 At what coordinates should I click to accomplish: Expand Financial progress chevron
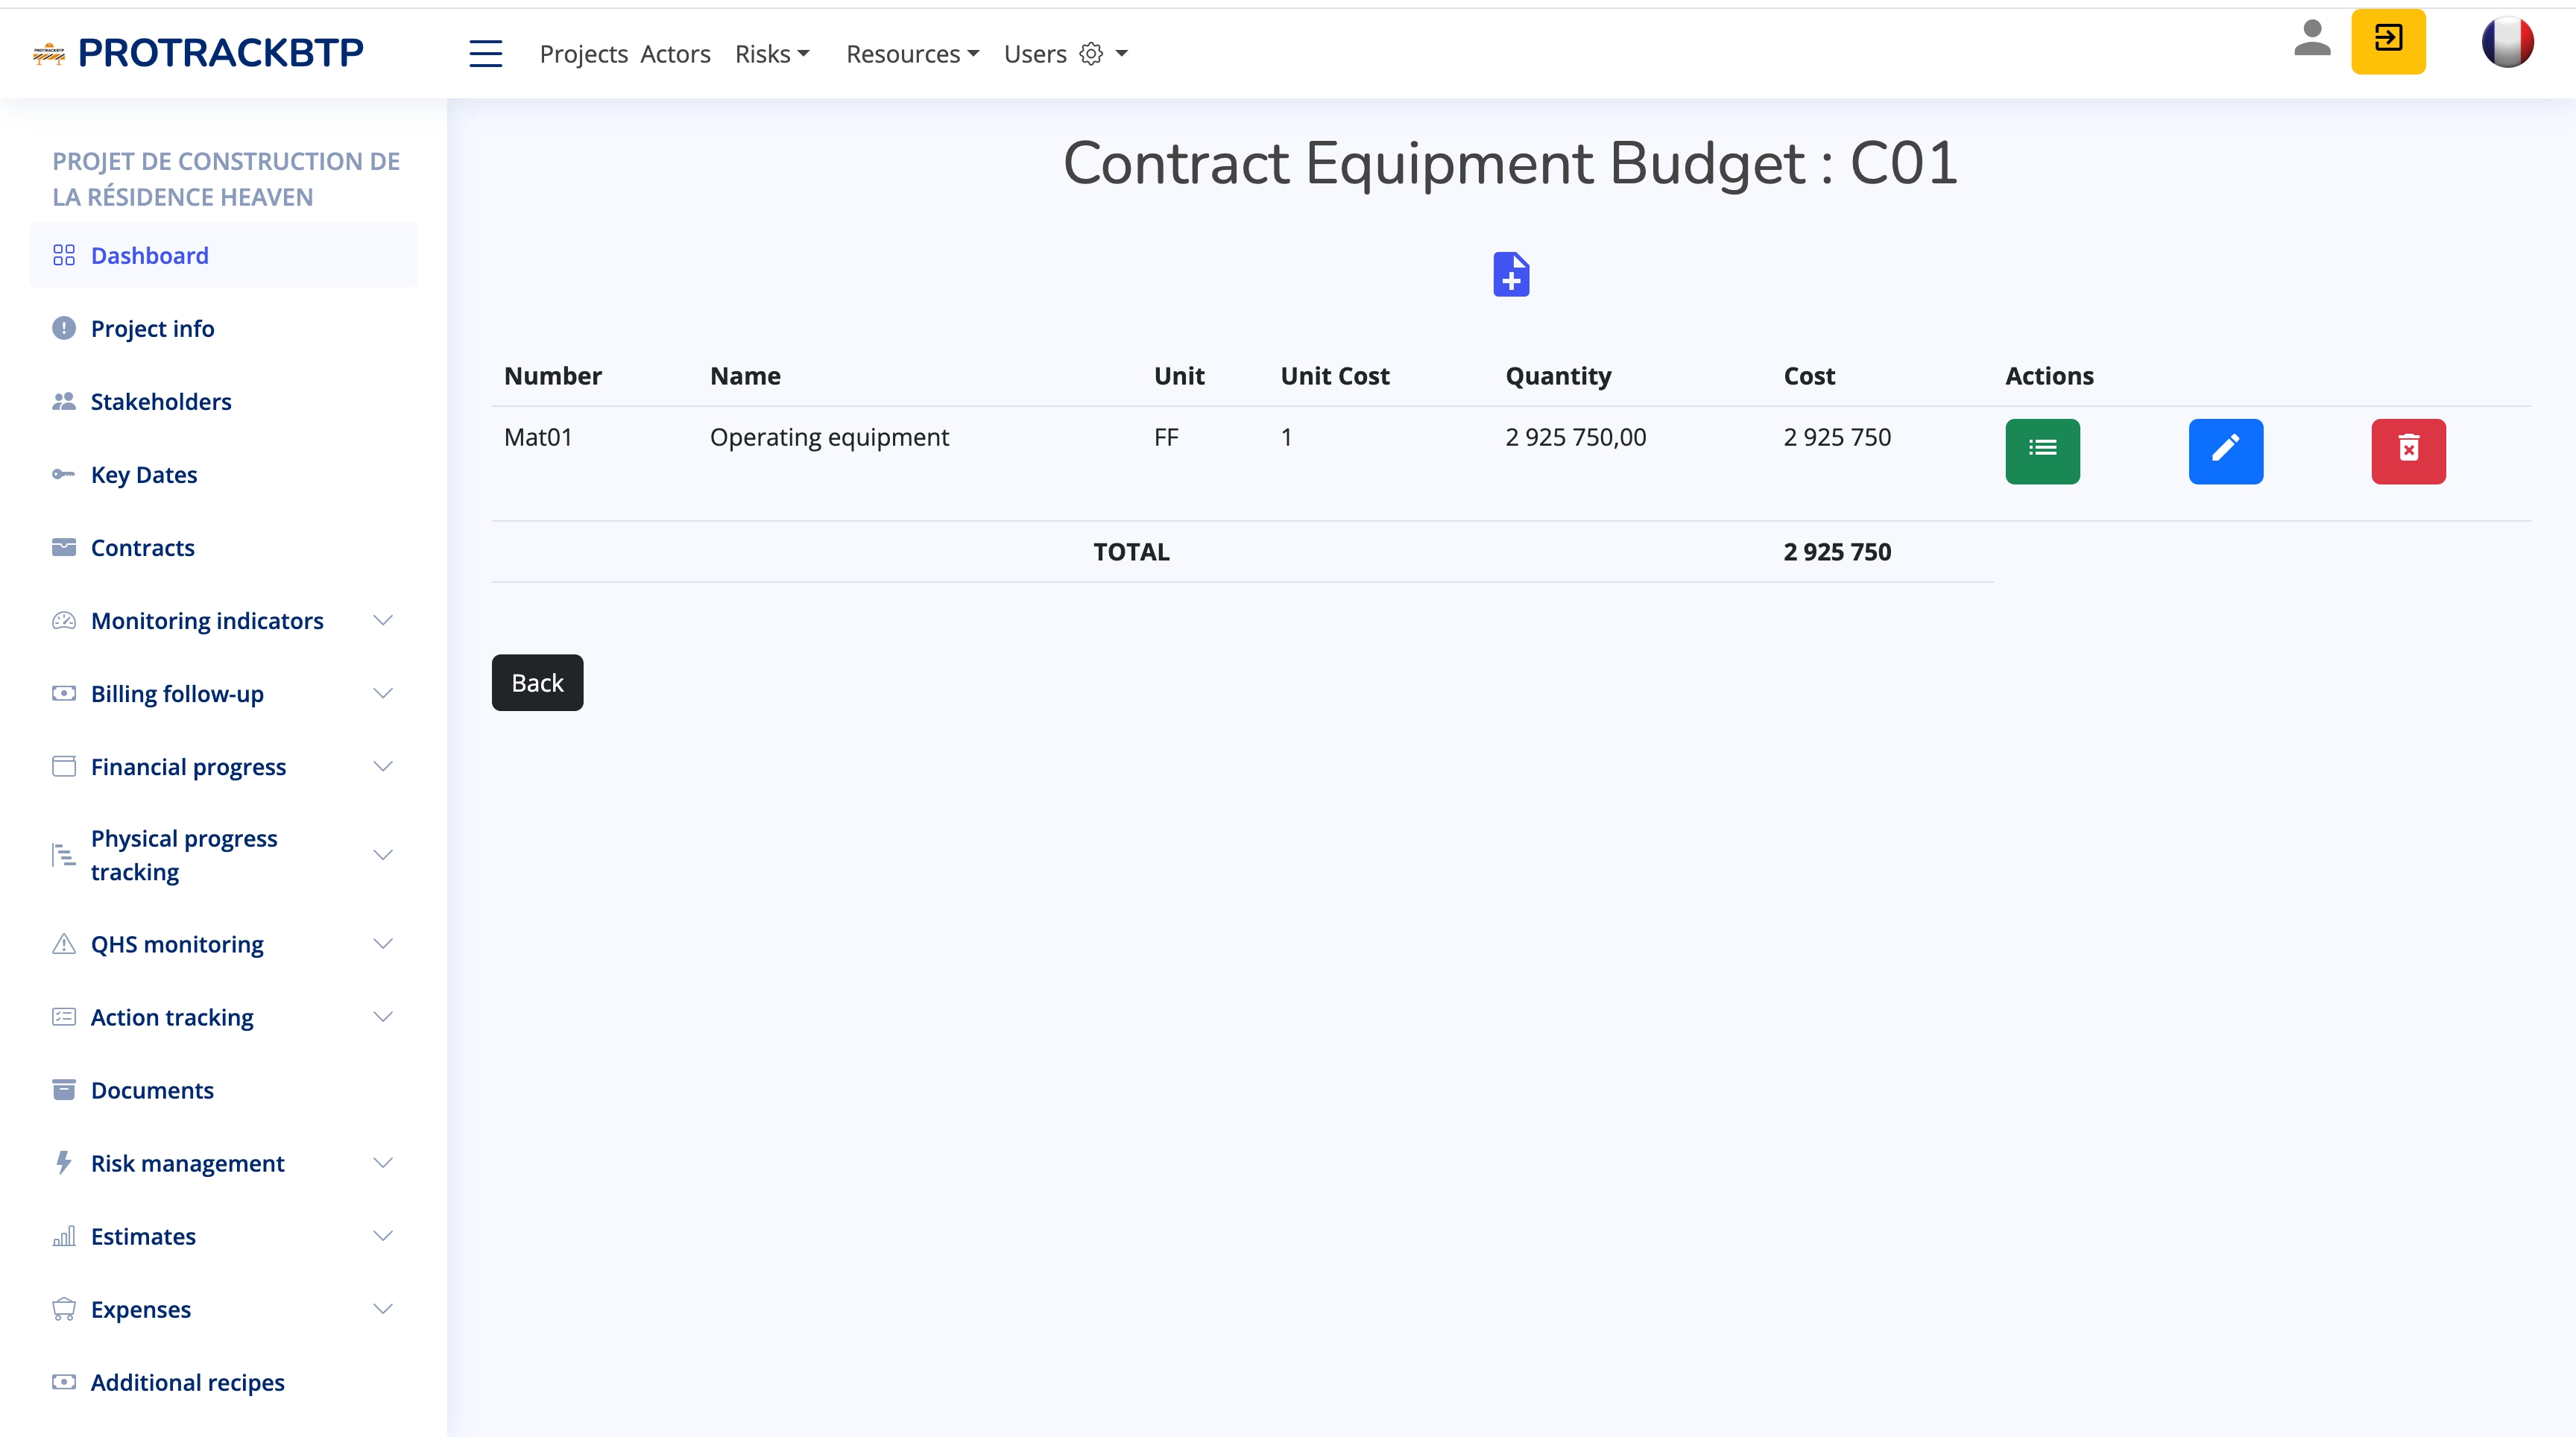(x=383, y=766)
